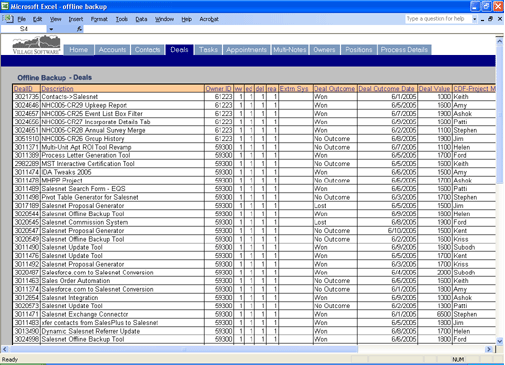The height and width of the screenshot is (365, 505).
Task: Click scroll down arrow on vertical scrollbar
Action: click(499, 341)
